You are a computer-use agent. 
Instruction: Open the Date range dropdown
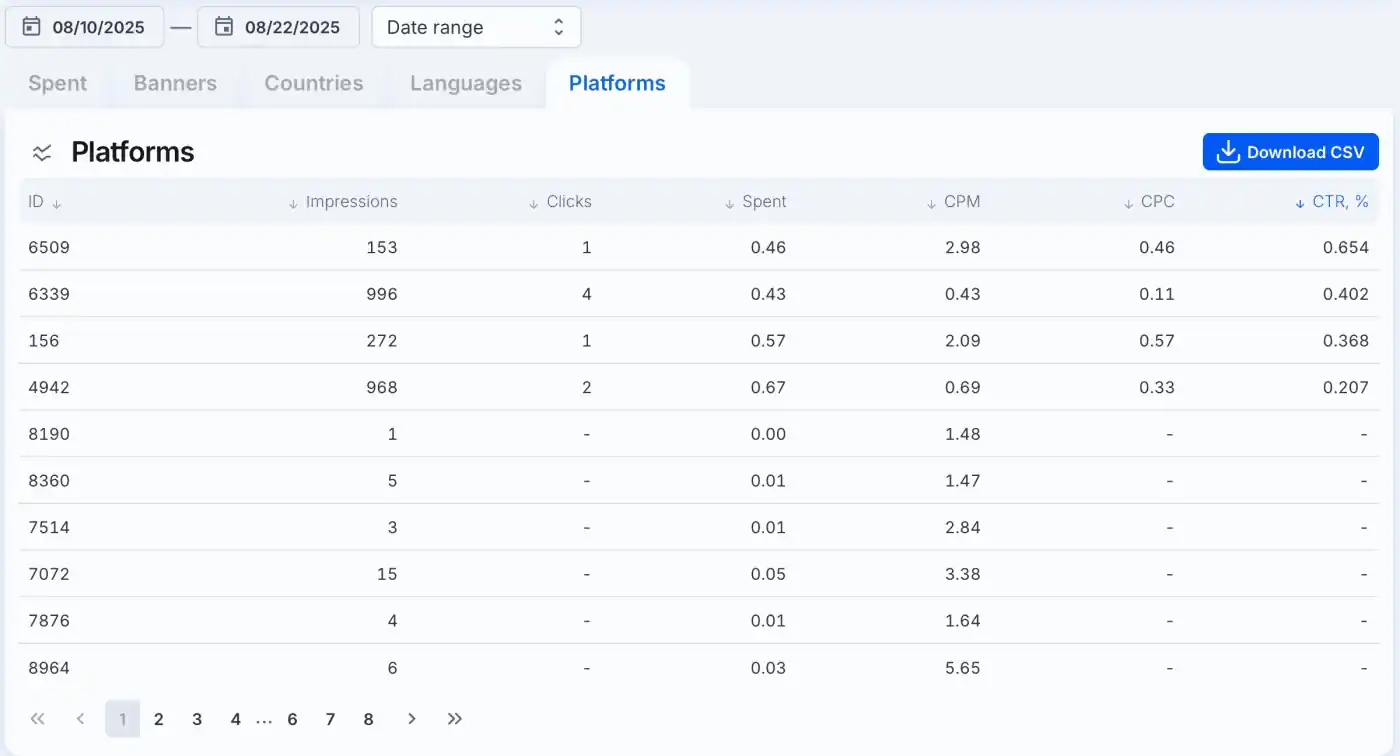click(x=476, y=27)
